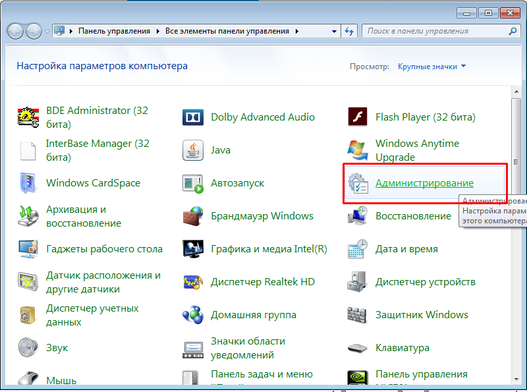Viewport: 527px width, 392px height.
Task: Open the NVIDIA control panel icon
Action: [x=357, y=378]
